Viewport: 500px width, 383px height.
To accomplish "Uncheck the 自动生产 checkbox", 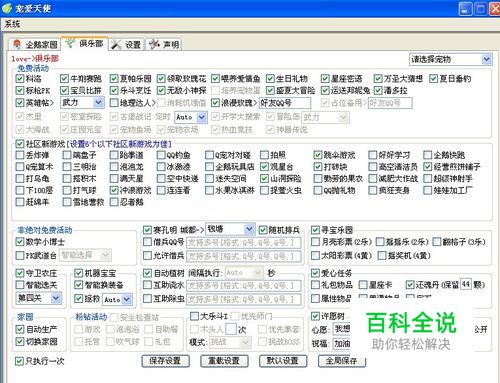I will coord(20,329).
